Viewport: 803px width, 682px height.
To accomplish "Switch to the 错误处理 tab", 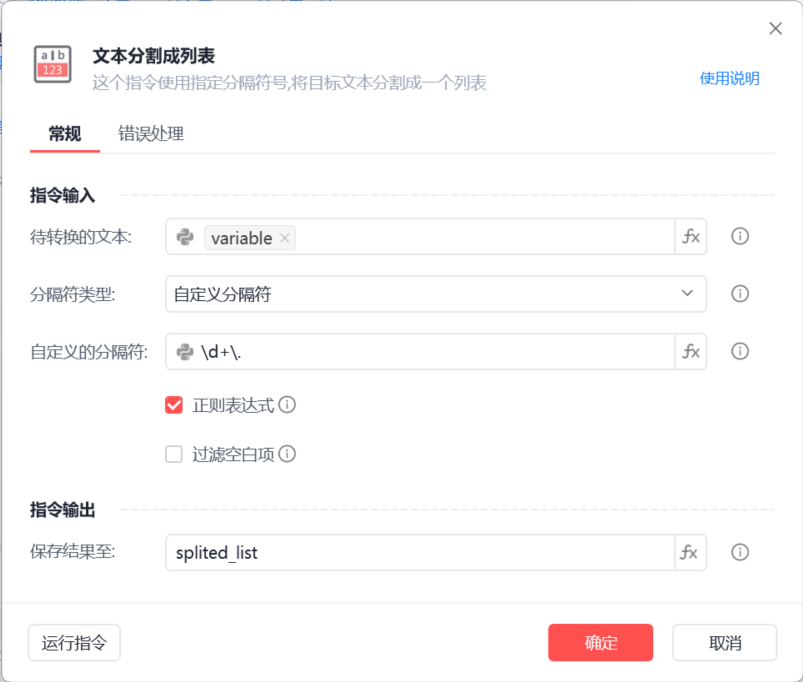I will (151, 134).
